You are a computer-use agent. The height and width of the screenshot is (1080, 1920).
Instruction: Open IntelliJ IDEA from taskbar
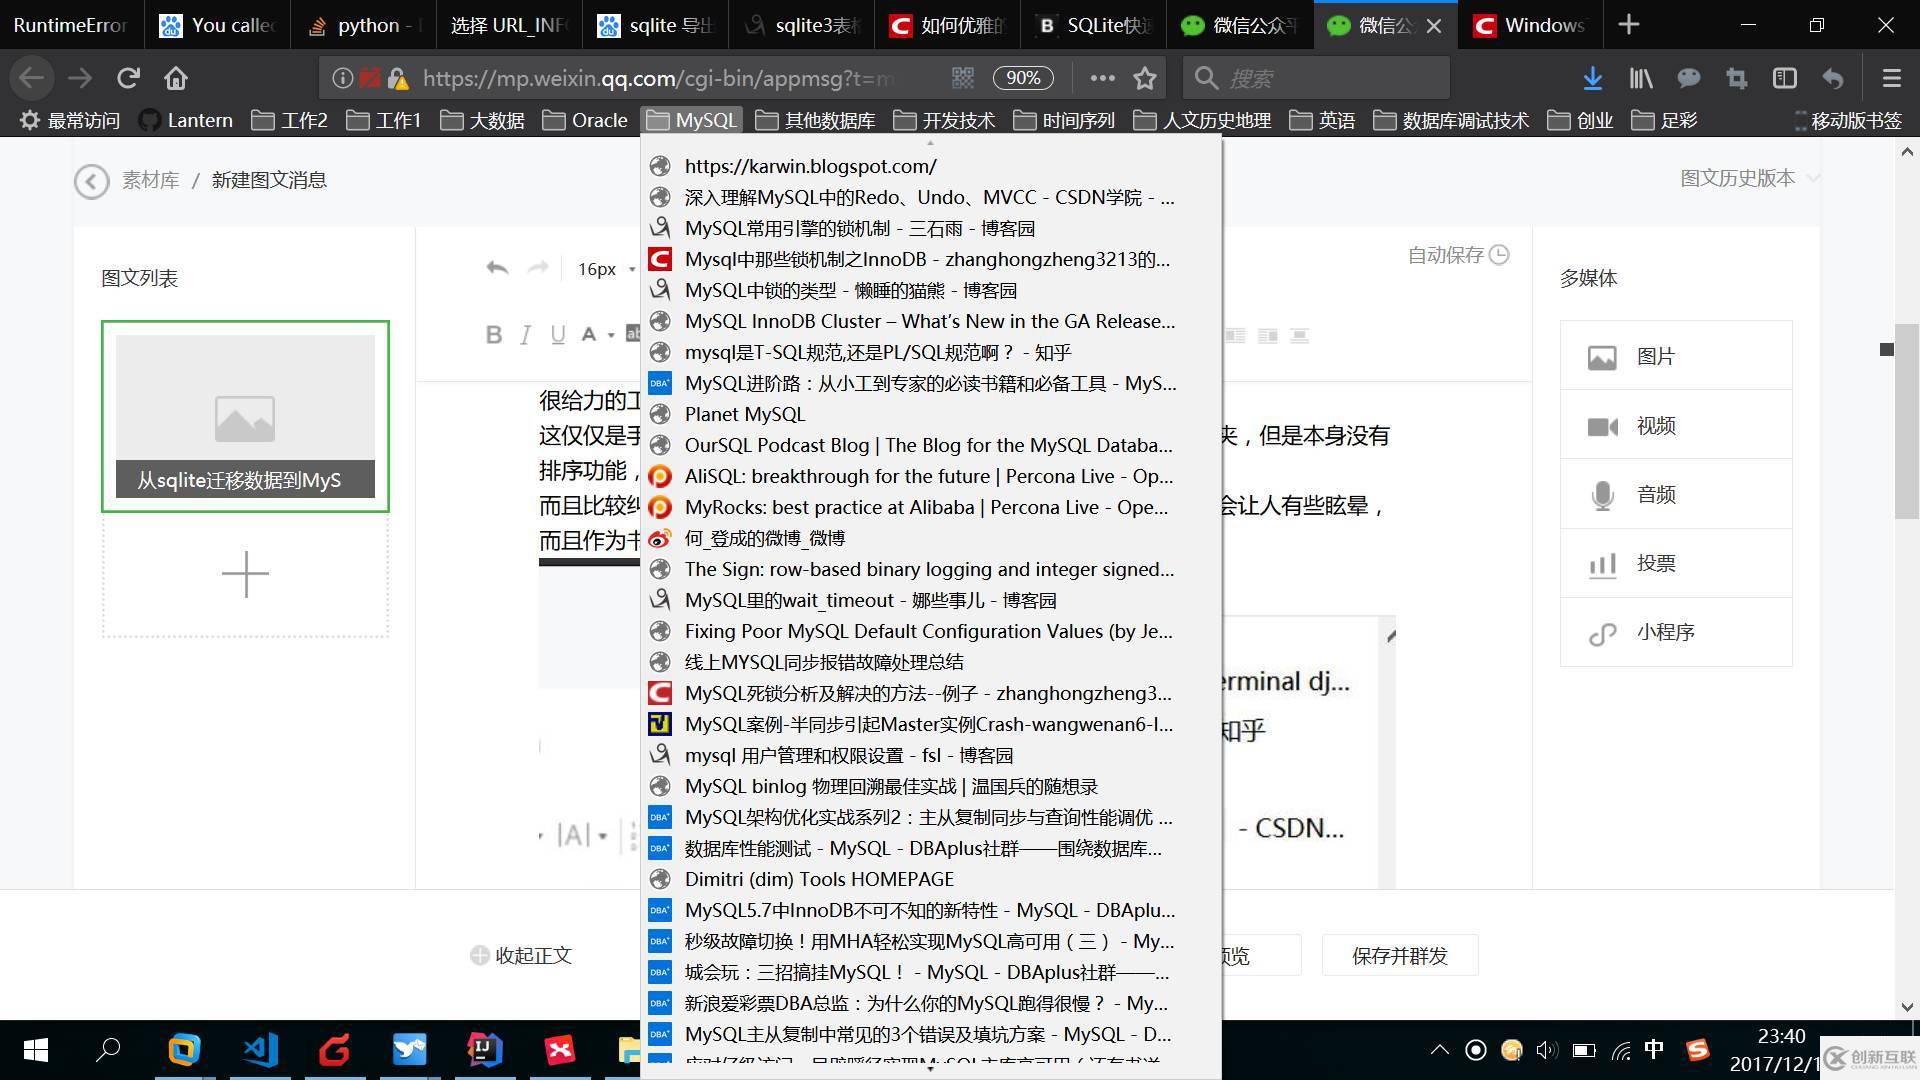(484, 1050)
